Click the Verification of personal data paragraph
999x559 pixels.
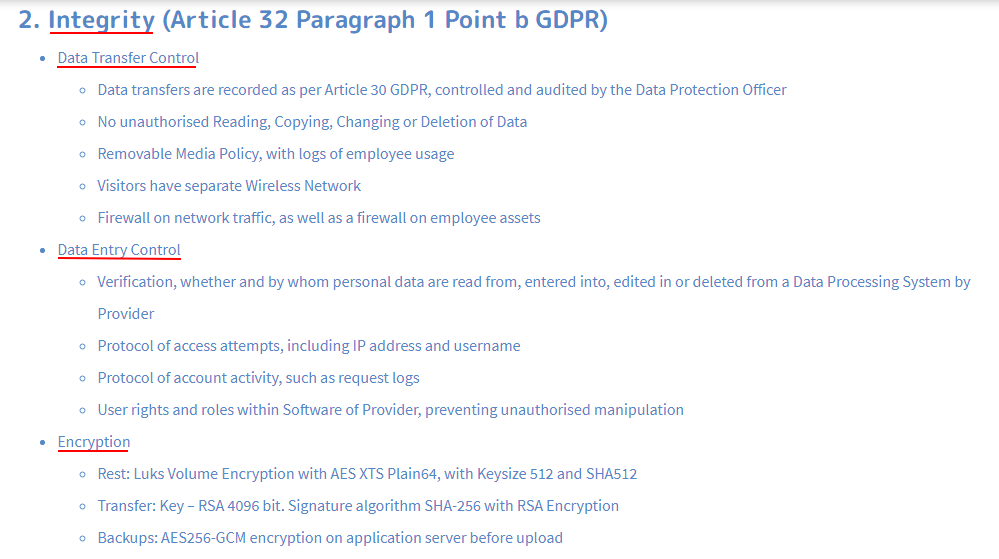533,298
